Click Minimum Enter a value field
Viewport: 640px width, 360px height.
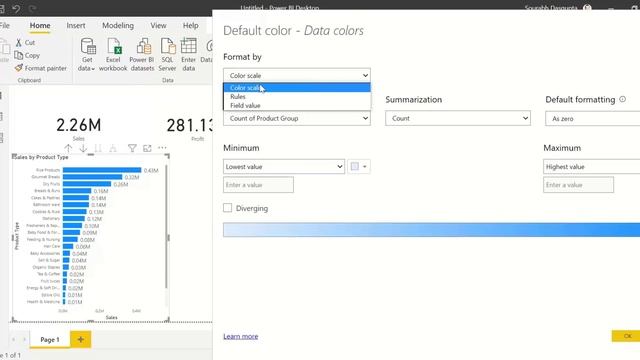click(258, 185)
